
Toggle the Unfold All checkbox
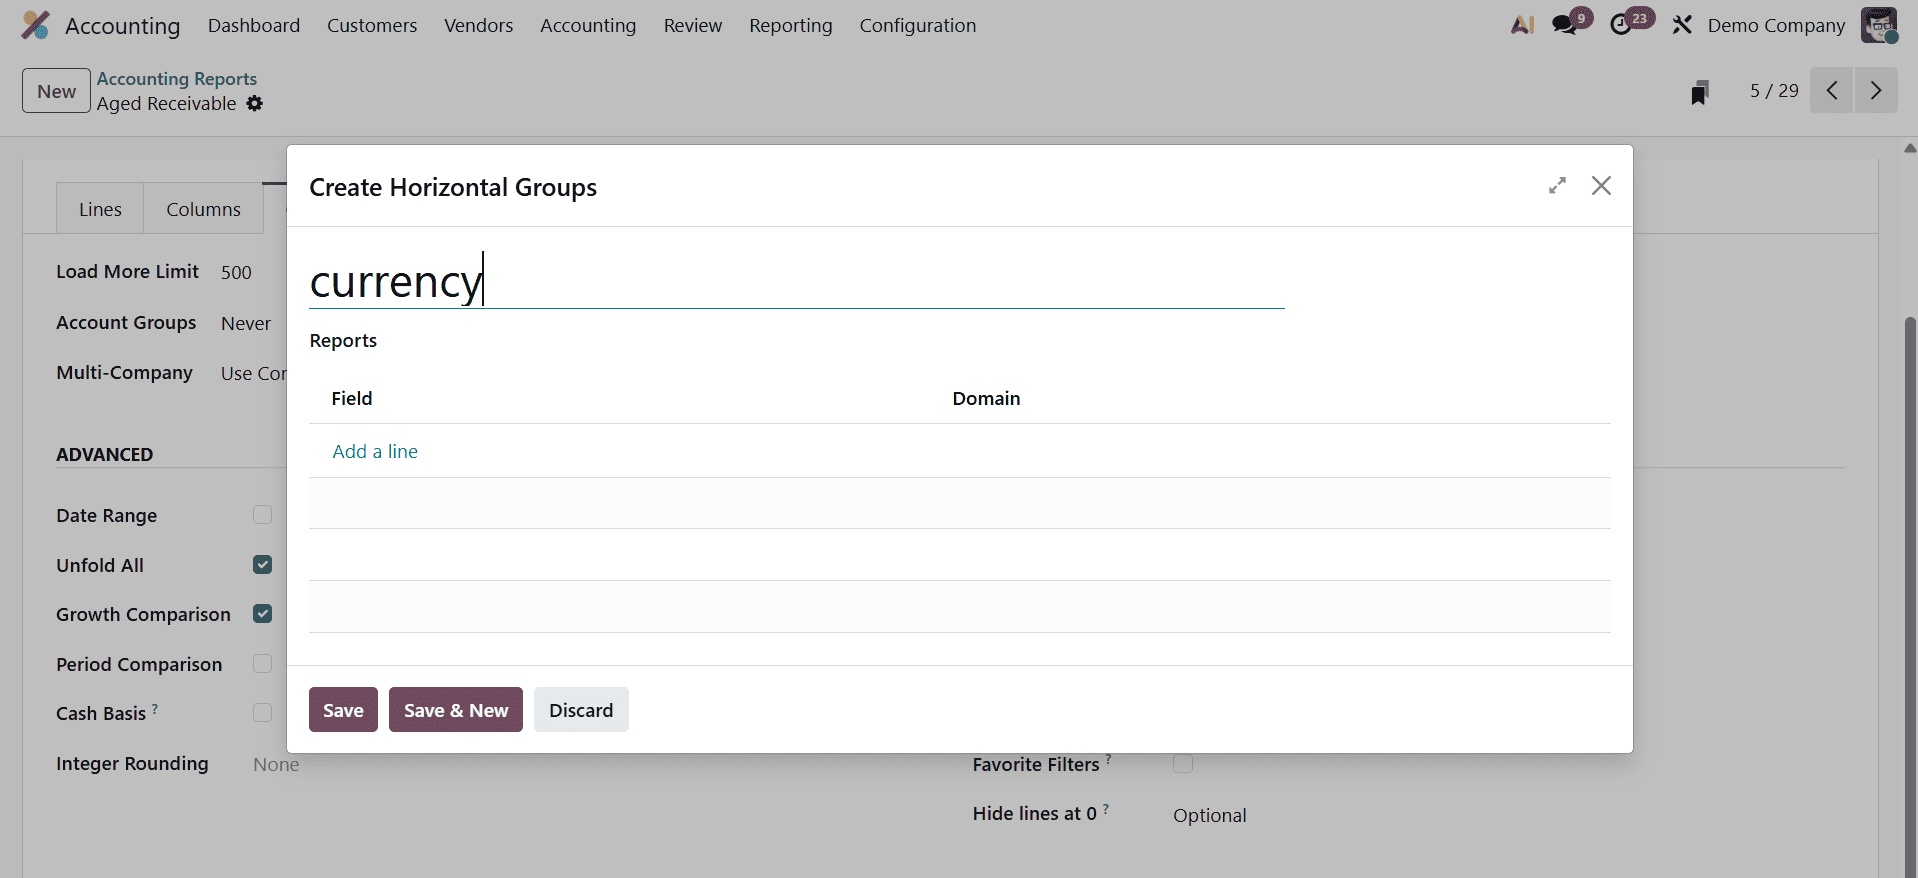pyautogui.click(x=262, y=565)
